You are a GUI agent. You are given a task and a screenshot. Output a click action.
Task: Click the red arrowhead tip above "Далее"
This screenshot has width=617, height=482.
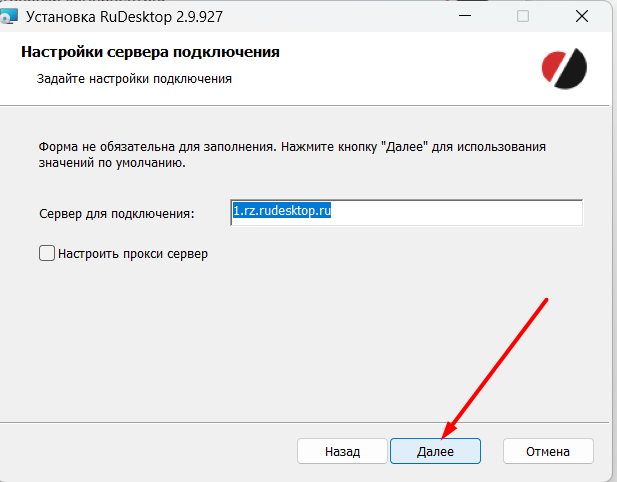445,435
